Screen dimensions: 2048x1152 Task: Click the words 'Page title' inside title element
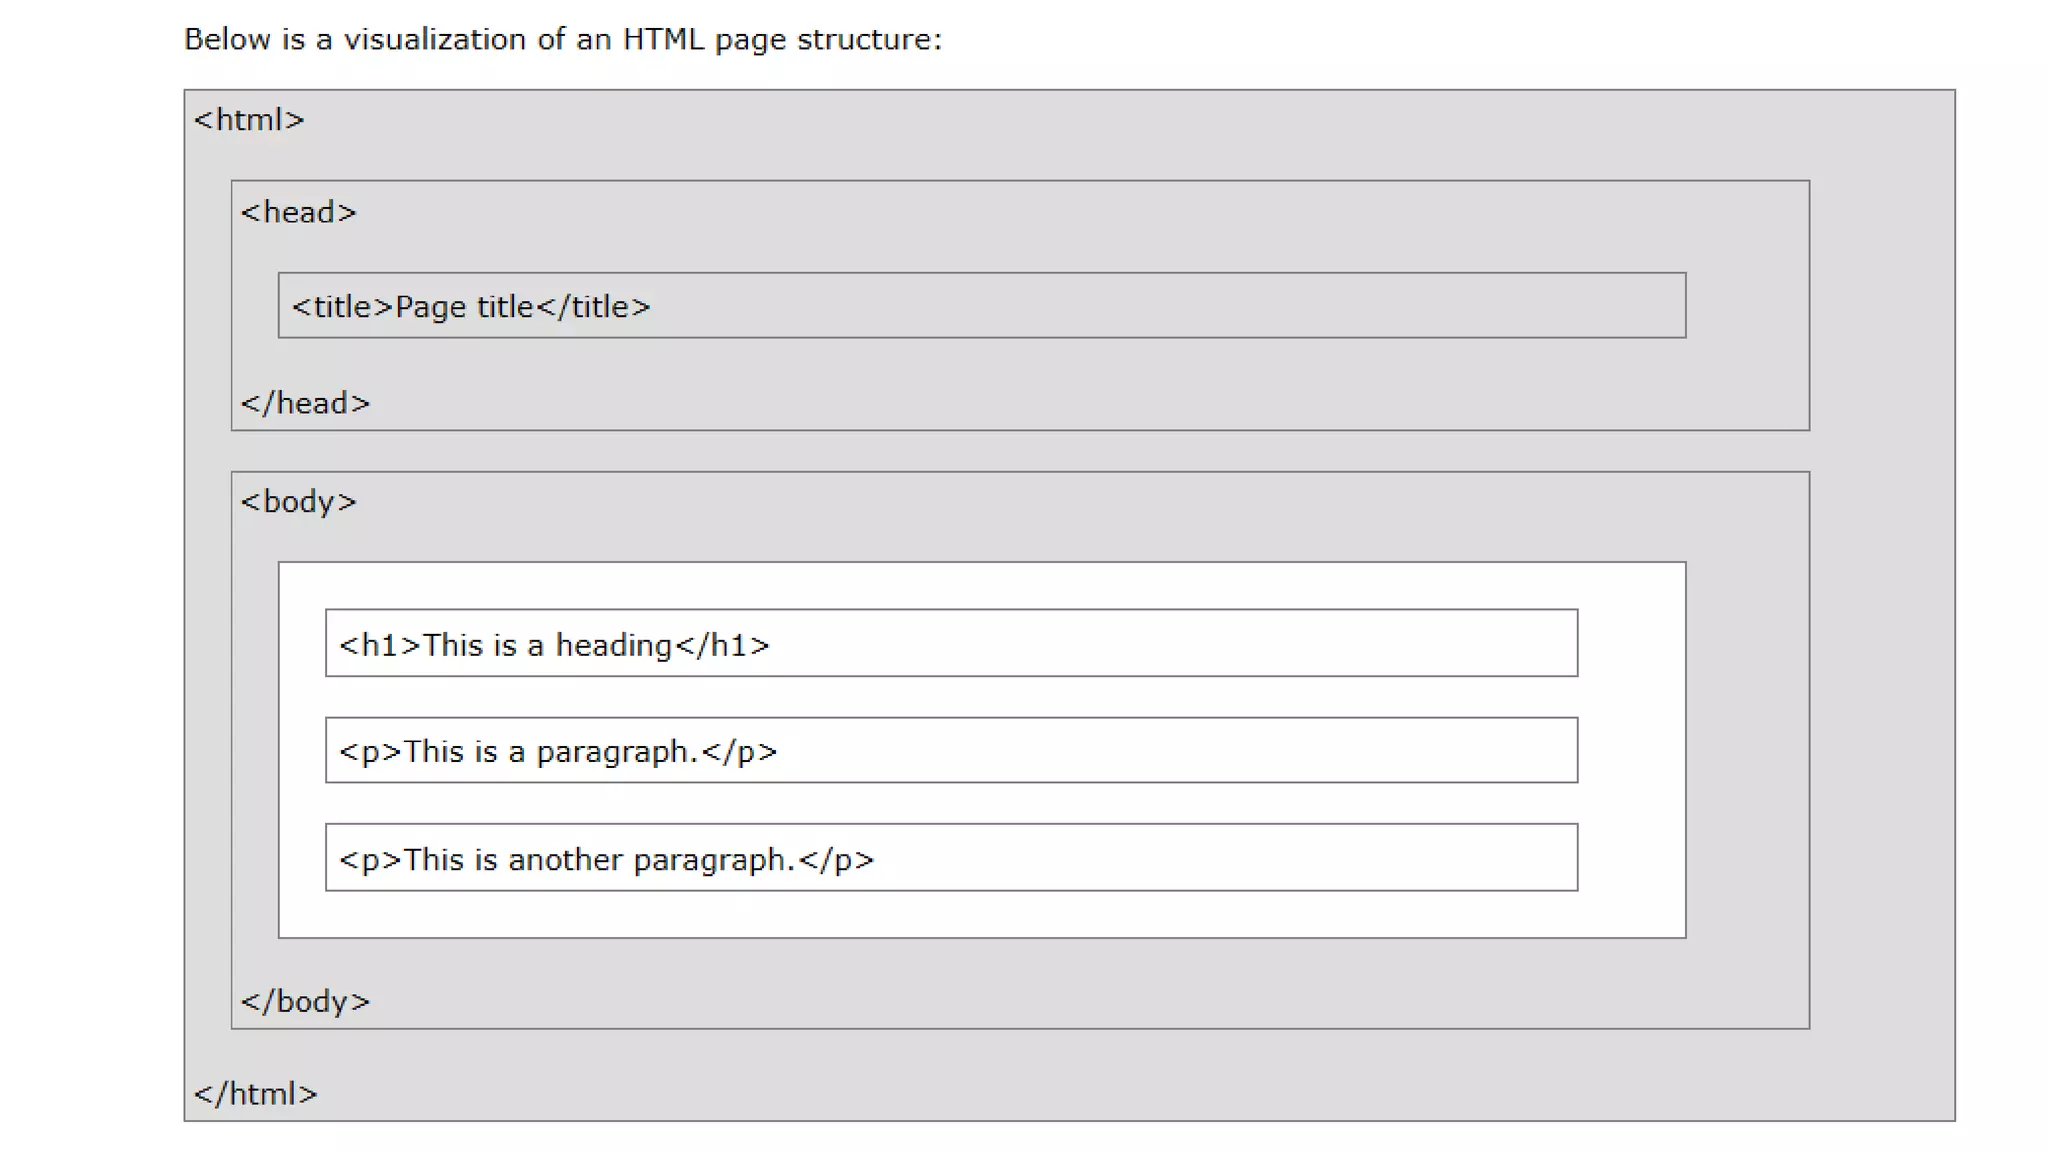pyautogui.click(x=465, y=307)
